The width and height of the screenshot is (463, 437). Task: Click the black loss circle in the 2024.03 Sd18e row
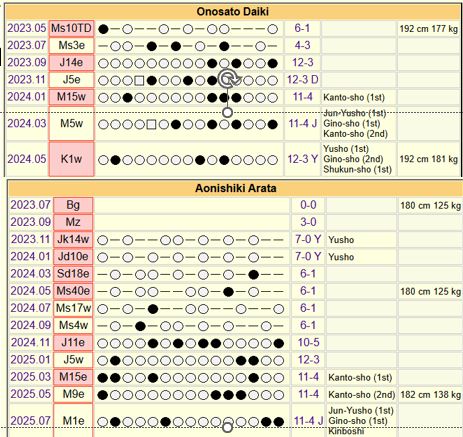point(254,274)
